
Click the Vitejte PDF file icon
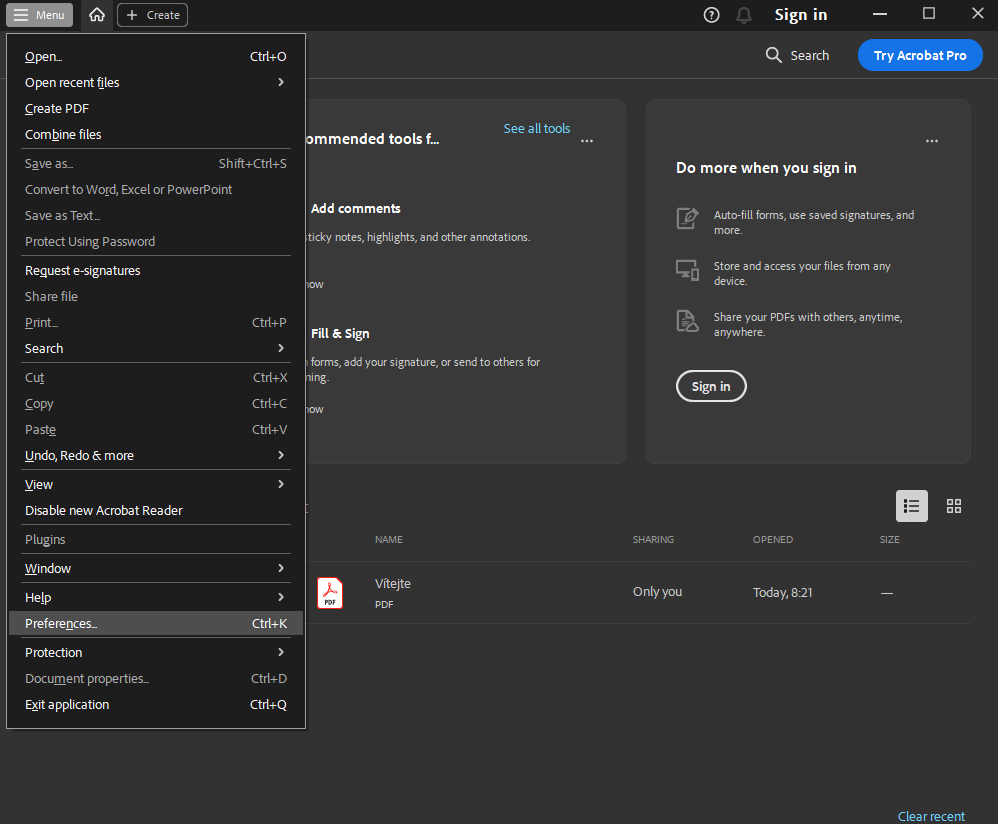click(x=330, y=593)
